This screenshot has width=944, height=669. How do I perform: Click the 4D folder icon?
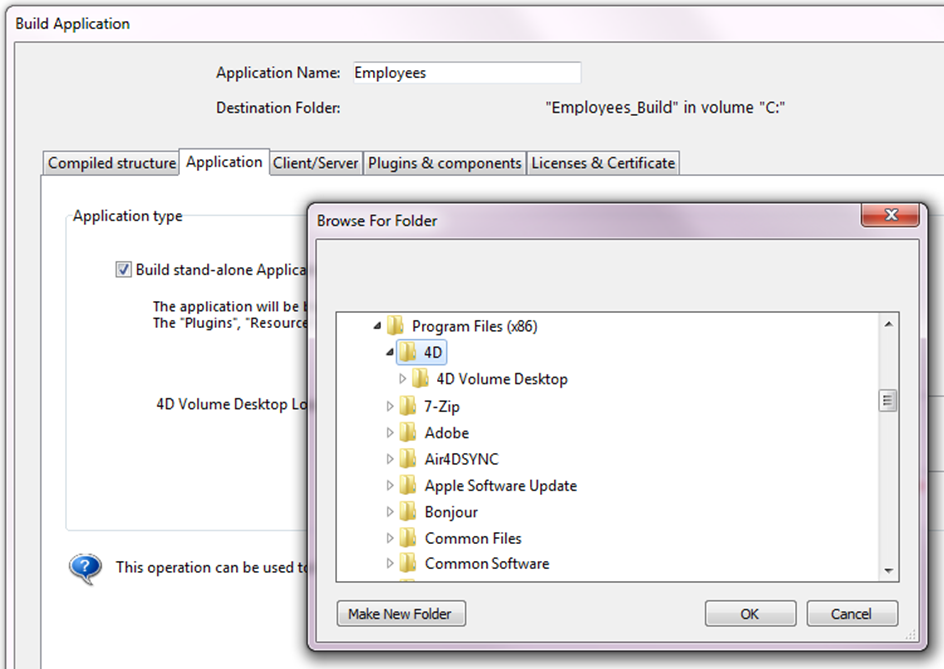point(408,353)
